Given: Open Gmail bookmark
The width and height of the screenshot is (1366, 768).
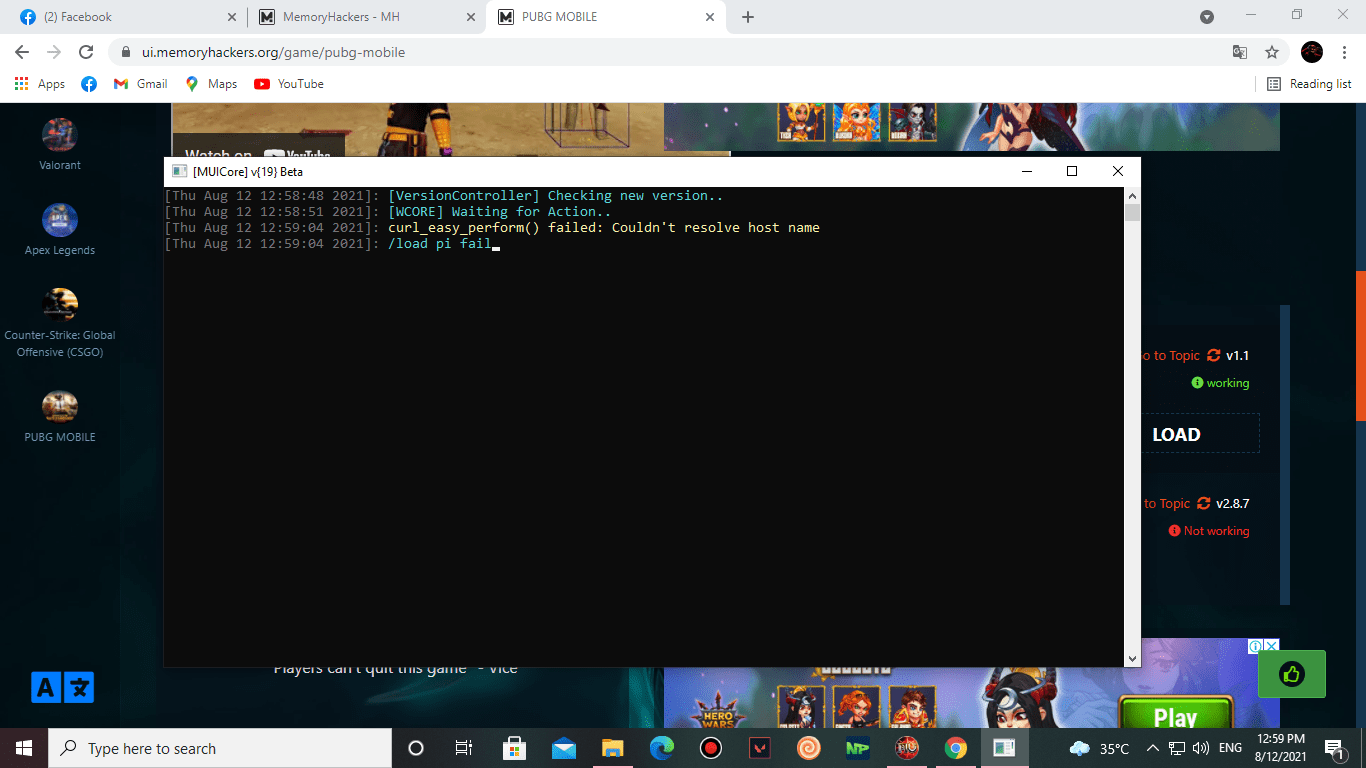Looking at the screenshot, I should click(x=140, y=84).
